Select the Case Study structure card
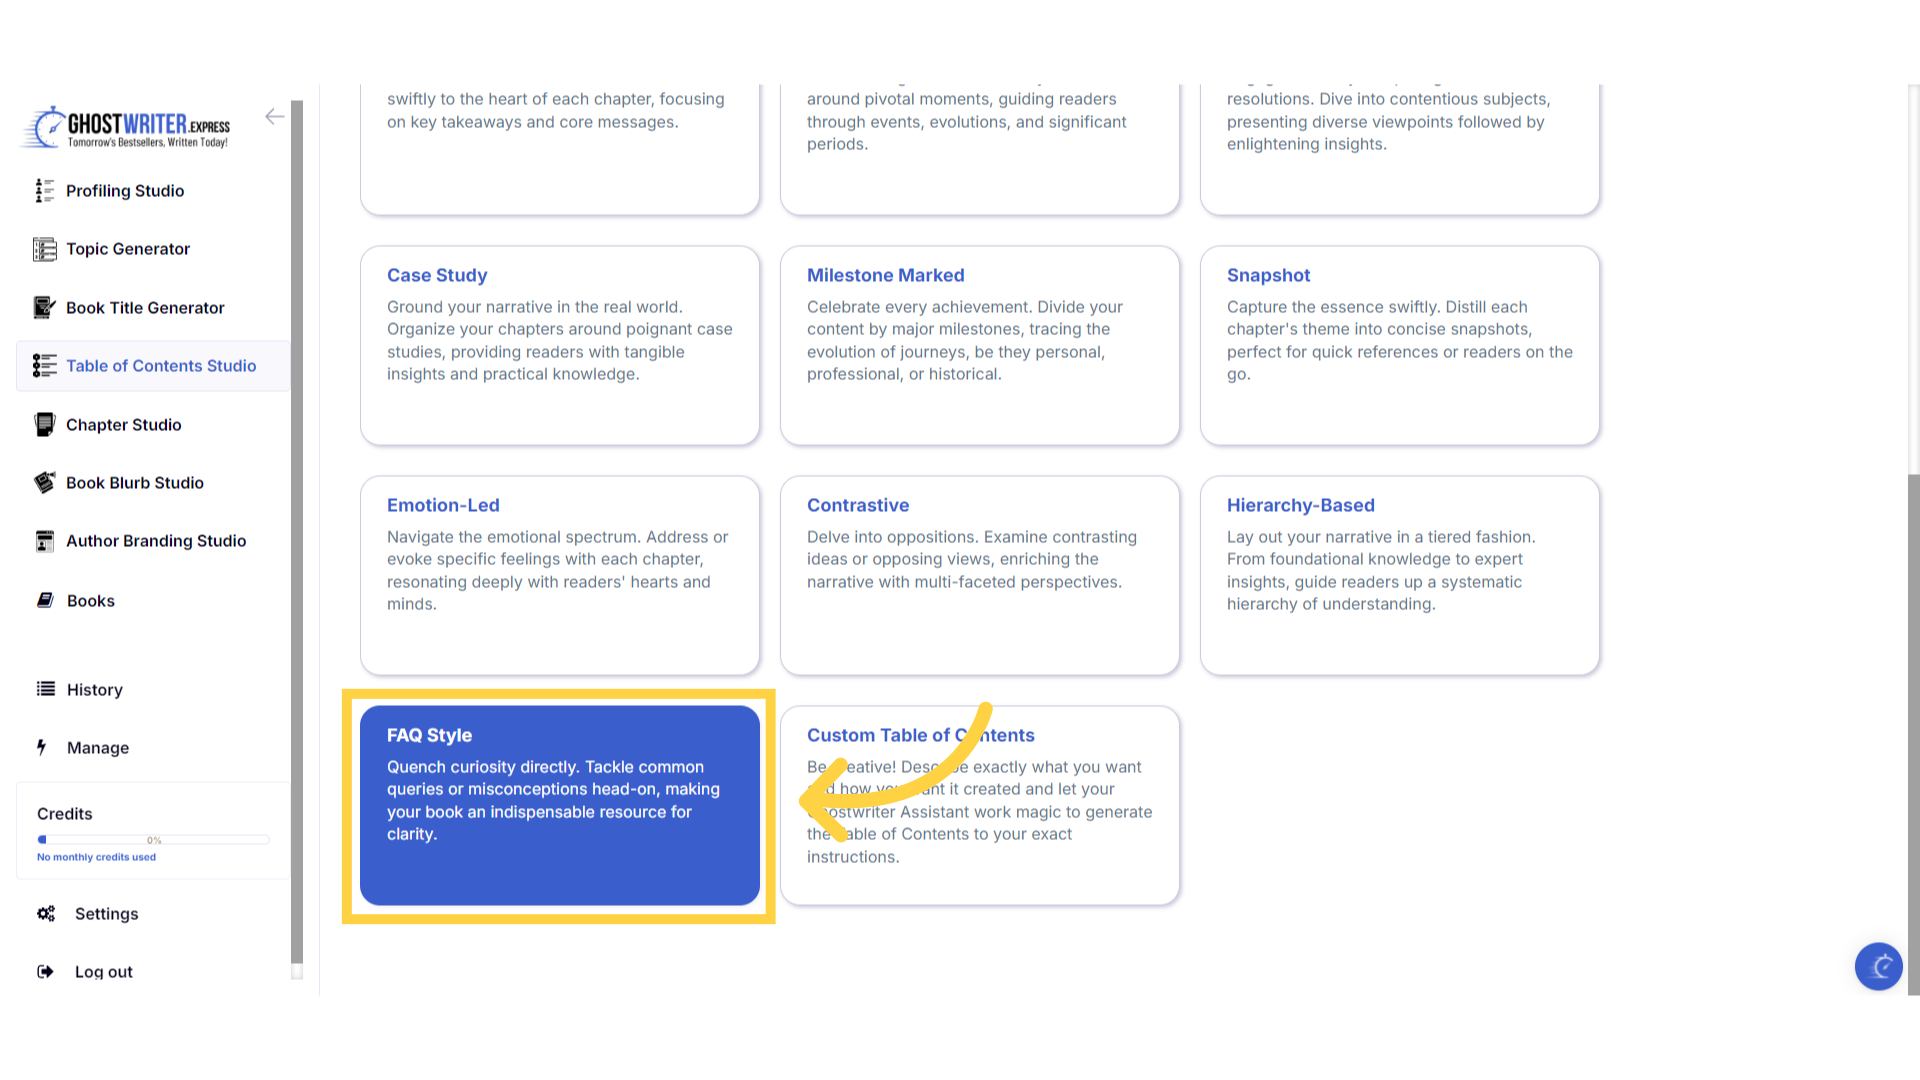The image size is (1920, 1080). click(x=559, y=345)
